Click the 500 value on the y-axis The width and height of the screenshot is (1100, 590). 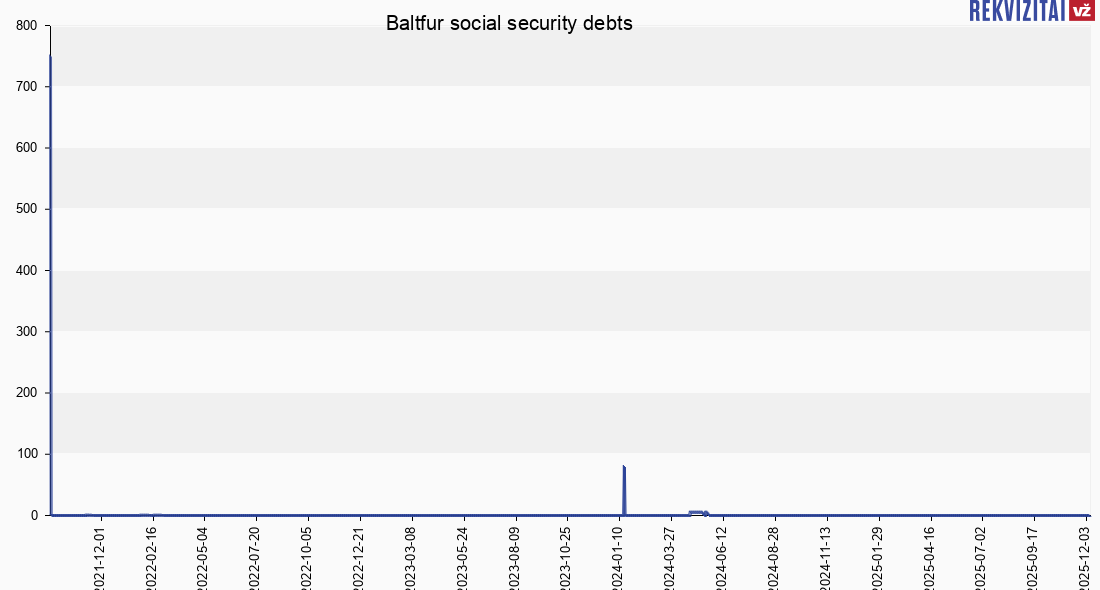click(27, 209)
